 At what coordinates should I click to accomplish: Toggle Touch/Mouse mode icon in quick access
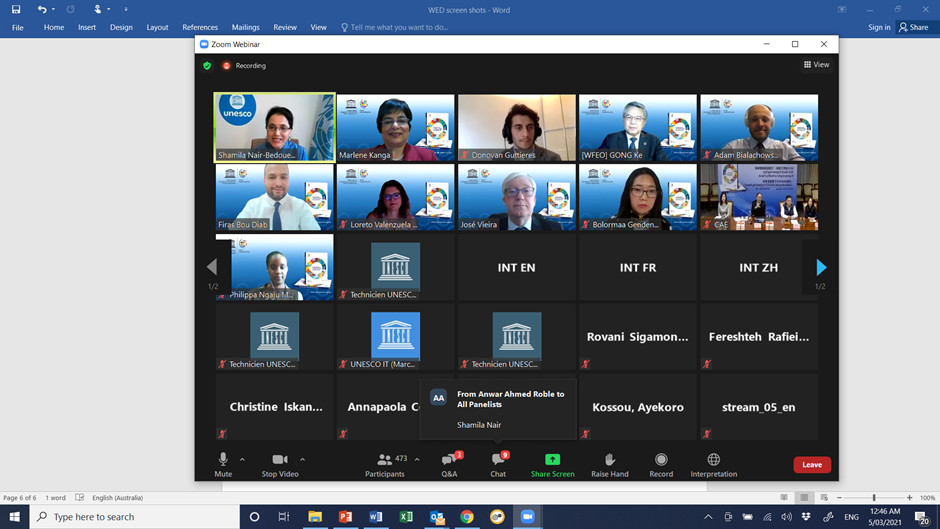point(98,10)
